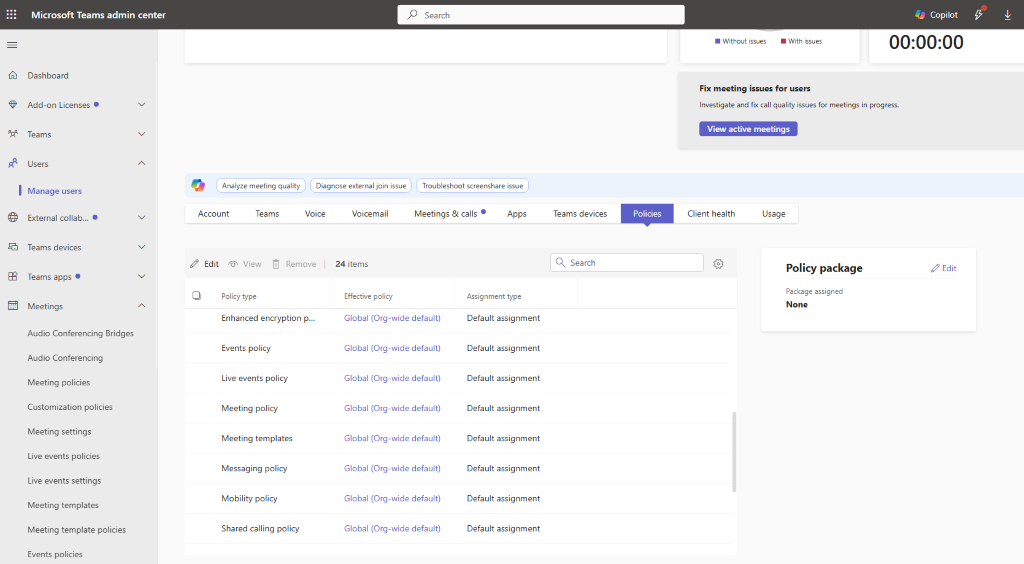This screenshot has height=564, width=1024.
Task: Open Meeting policy Global (Org-wide default) link
Action: tap(392, 408)
